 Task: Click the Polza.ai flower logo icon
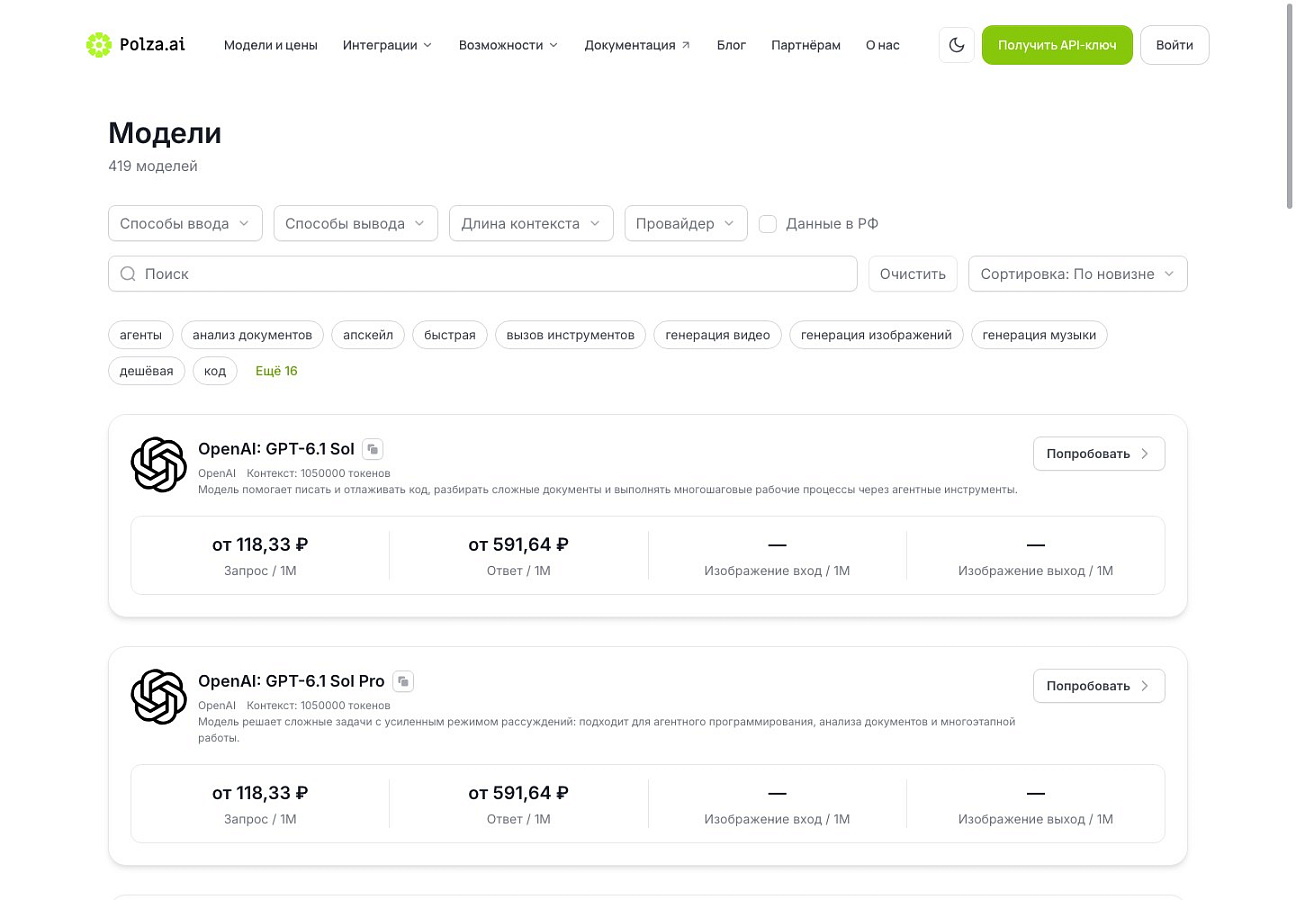pos(99,45)
